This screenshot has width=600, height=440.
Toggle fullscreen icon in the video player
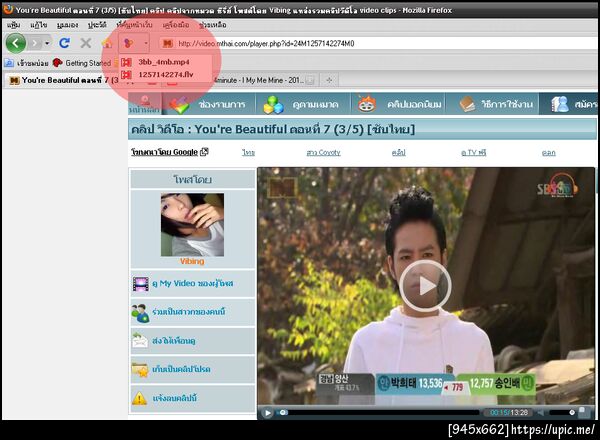pyautogui.click(x=582, y=412)
